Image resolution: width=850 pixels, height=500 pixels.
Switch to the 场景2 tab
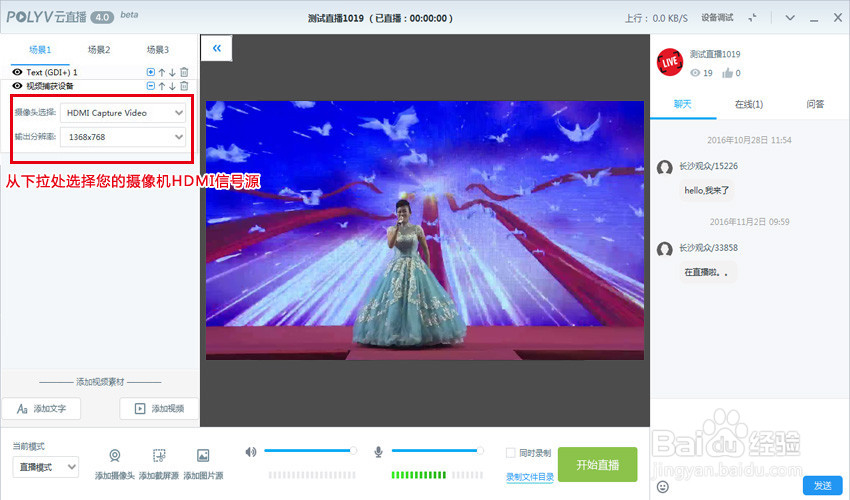click(99, 50)
